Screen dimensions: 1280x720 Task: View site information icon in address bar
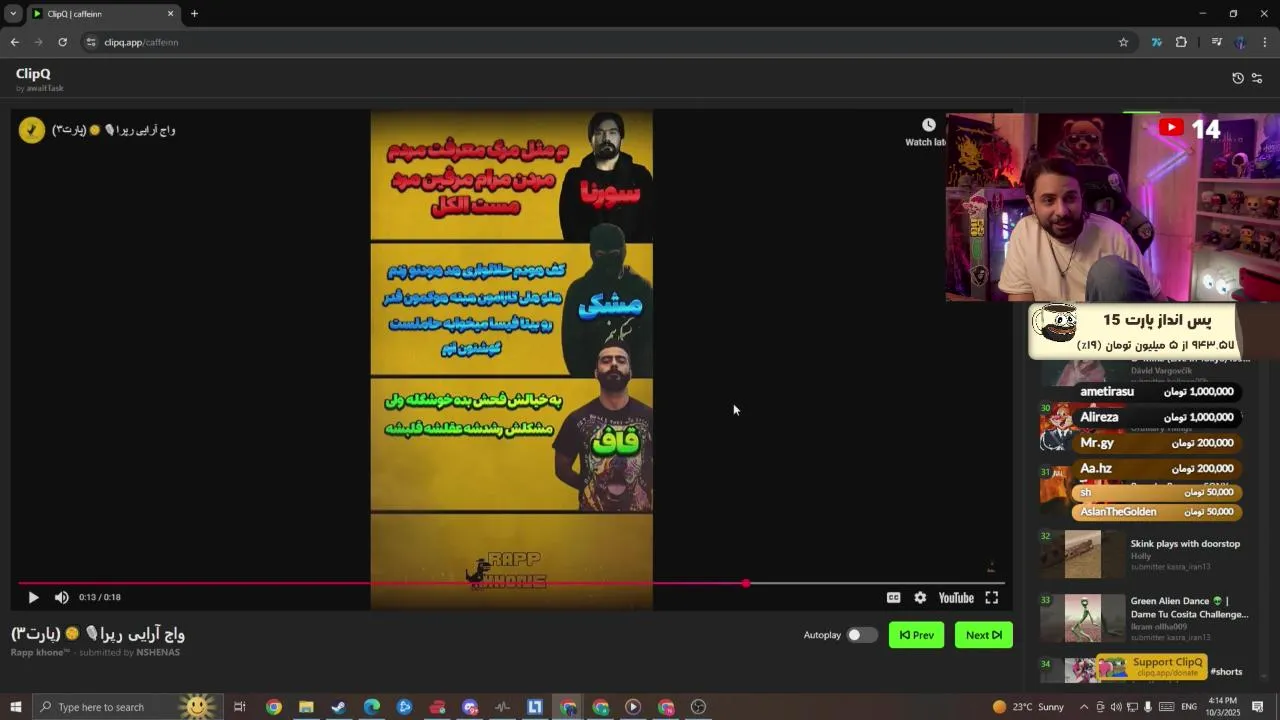click(91, 42)
